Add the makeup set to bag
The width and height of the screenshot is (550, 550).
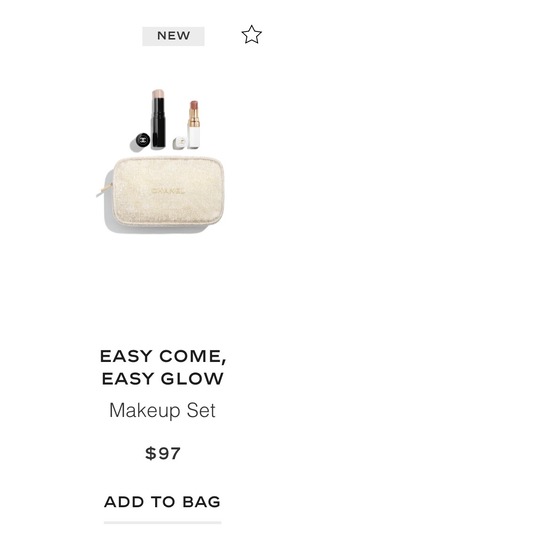coord(162,502)
